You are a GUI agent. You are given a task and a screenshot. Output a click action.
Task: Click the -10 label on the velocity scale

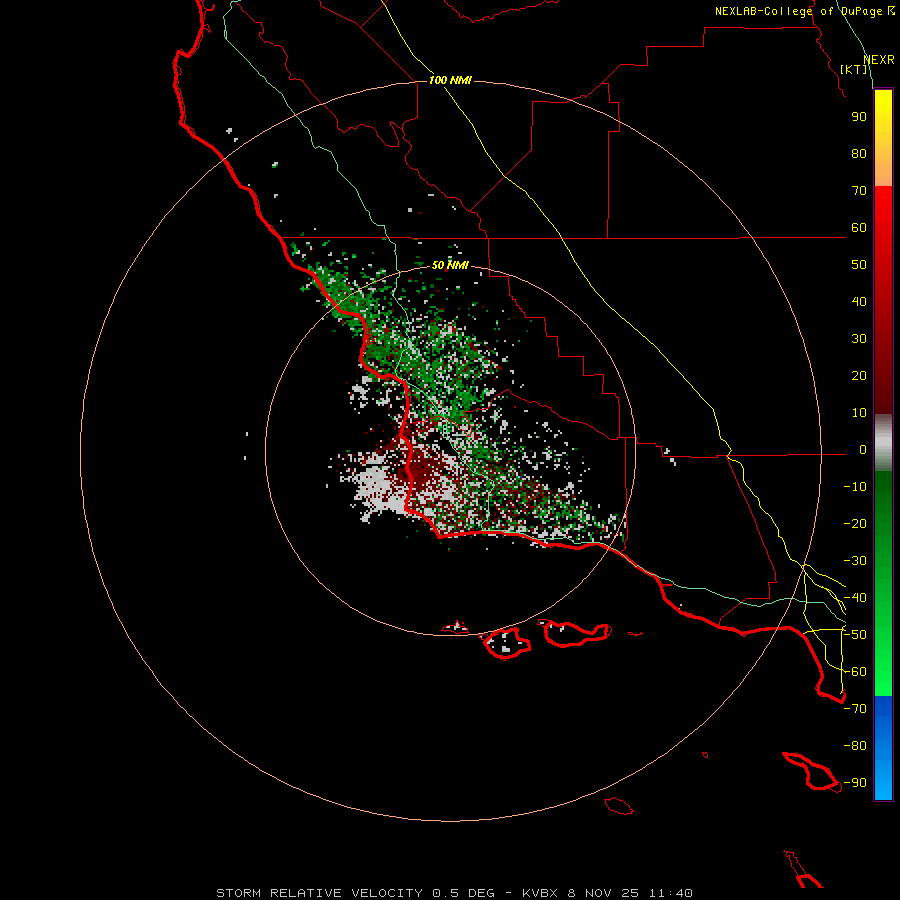855,487
